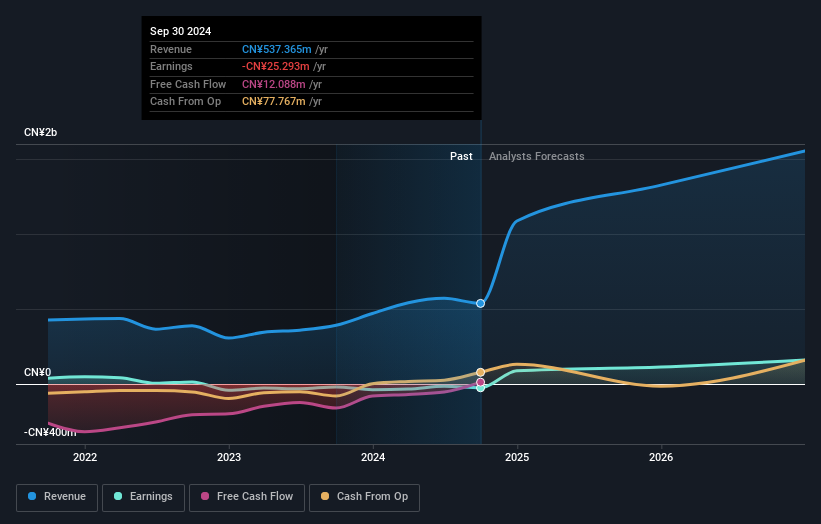Click the revenue value CN¥537.365m

coord(276,49)
